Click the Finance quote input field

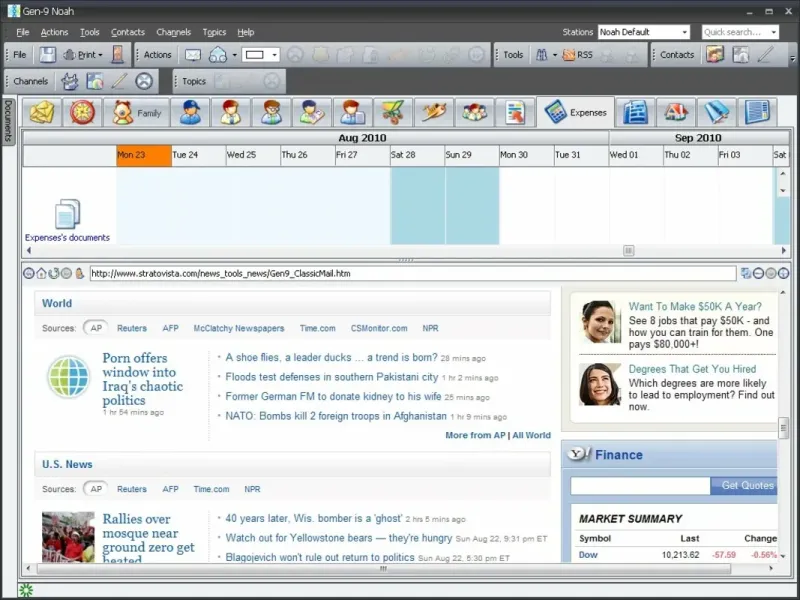click(640, 486)
